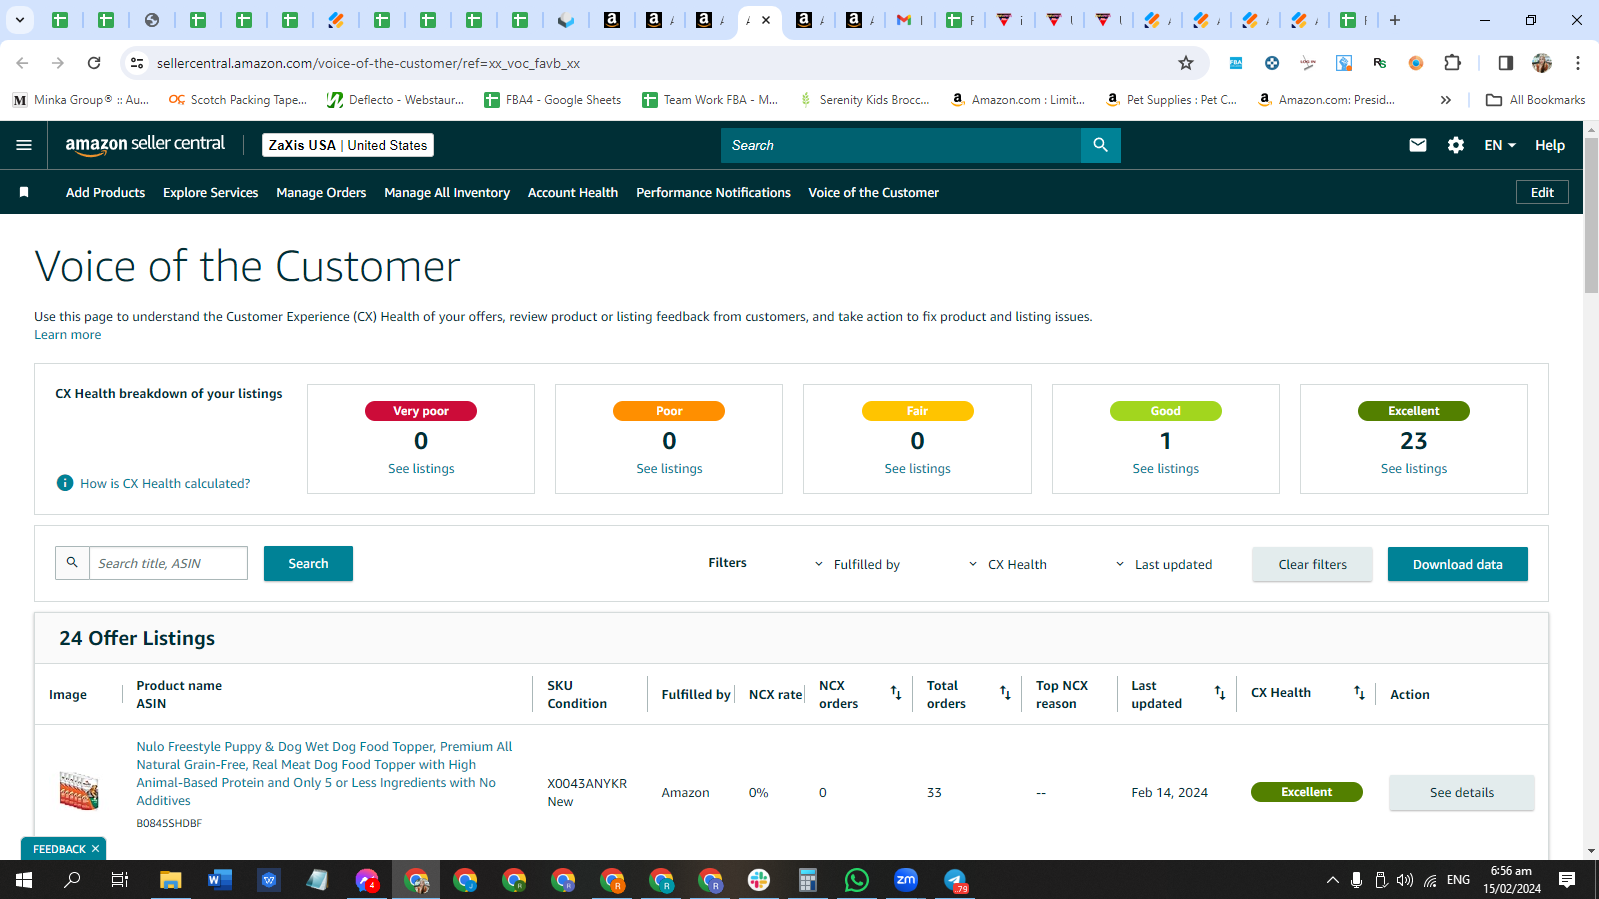See listings under the Excellent card
The height and width of the screenshot is (899, 1599).
point(1414,468)
